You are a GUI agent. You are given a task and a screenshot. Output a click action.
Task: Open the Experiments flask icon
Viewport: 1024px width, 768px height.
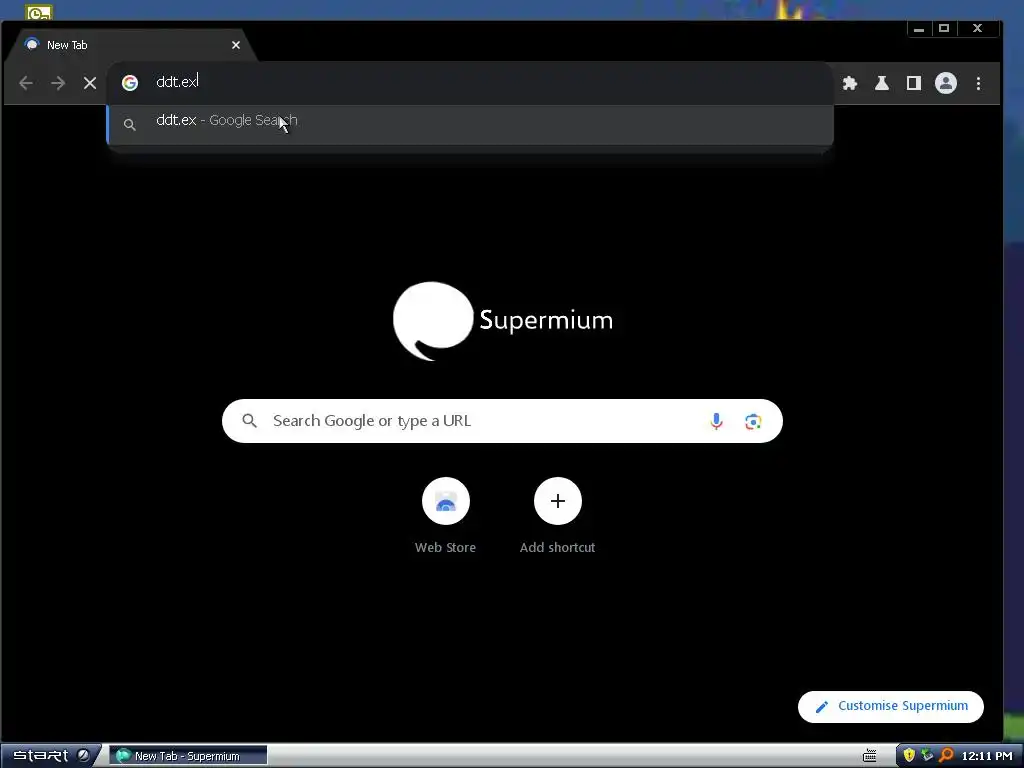882,83
